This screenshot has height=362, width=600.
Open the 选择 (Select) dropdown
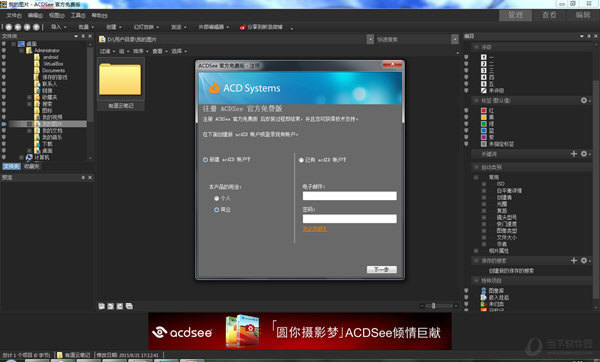179,51
